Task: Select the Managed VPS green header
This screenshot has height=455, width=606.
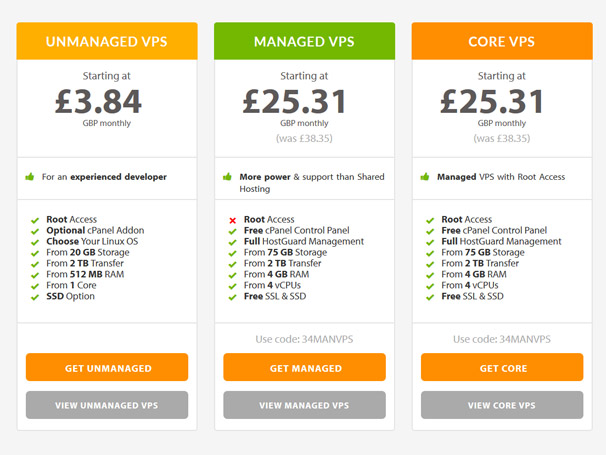Action: point(305,41)
